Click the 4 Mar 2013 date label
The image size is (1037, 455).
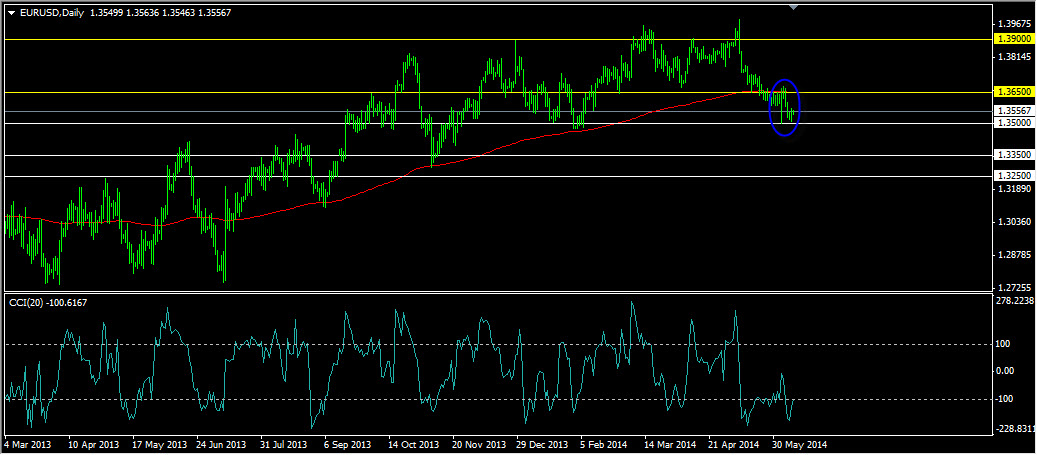coord(27,445)
